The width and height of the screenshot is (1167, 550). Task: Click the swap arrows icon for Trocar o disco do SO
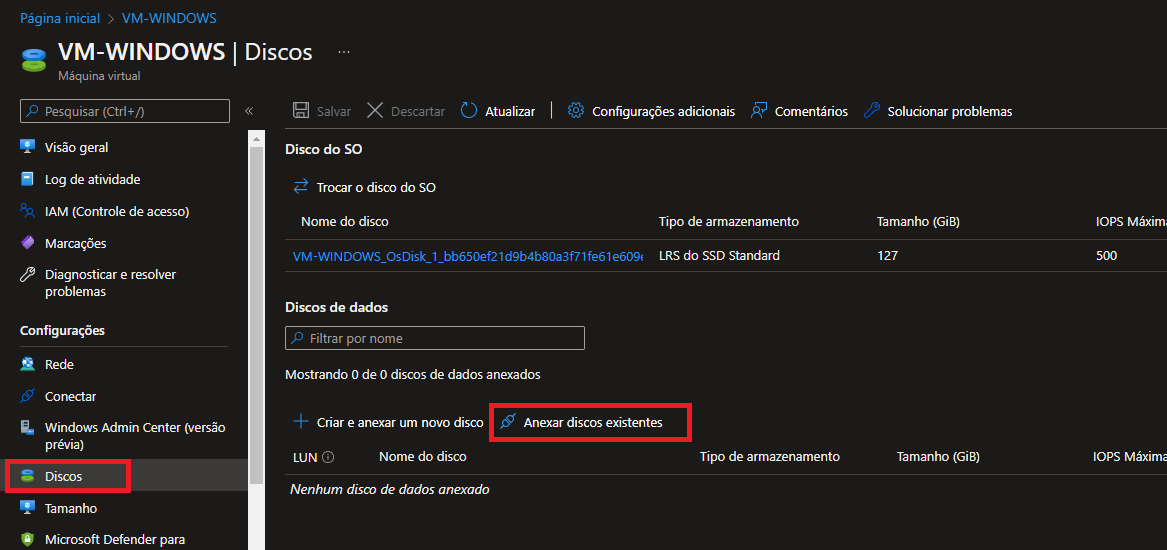(x=301, y=187)
